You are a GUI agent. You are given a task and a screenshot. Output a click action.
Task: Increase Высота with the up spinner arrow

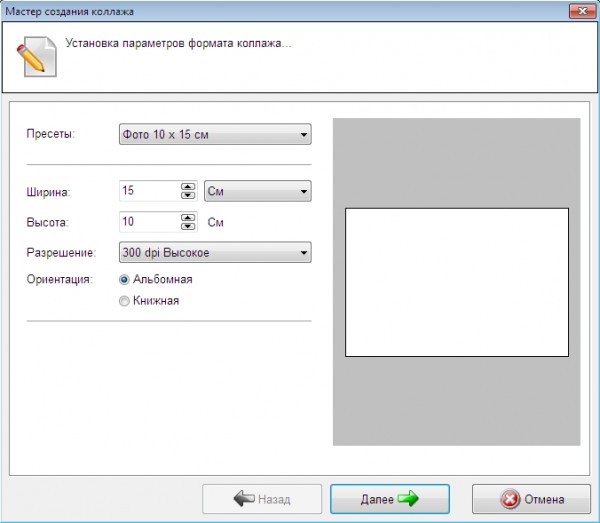[x=188, y=218]
